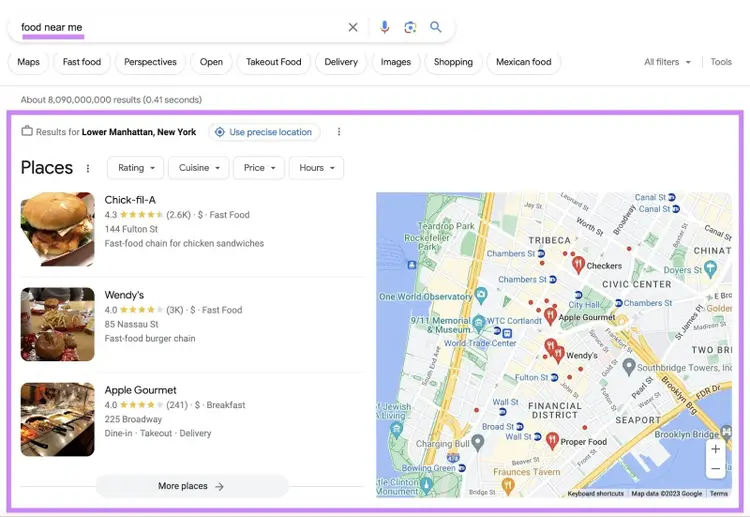The height and width of the screenshot is (517, 750).
Task: Click Lower Manhattan, New York location text
Action: point(139,132)
